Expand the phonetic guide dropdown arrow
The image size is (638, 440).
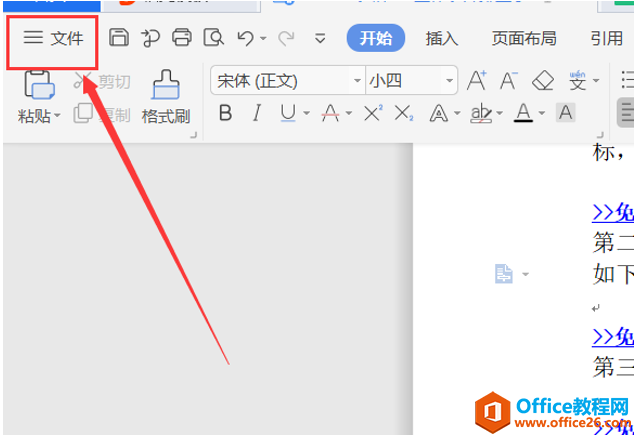tap(596, 81)
